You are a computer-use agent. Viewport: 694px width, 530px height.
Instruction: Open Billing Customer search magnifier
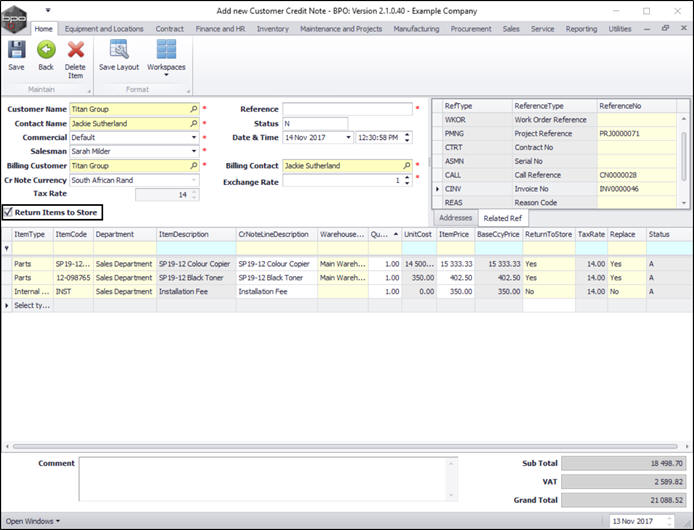(194, 166)
